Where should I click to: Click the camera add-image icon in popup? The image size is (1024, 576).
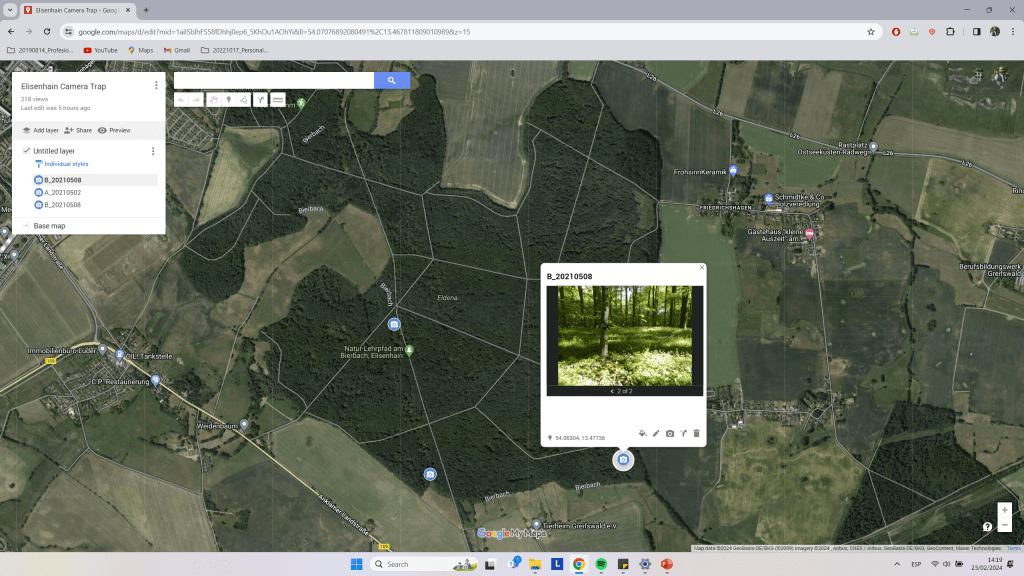point(670,433)
